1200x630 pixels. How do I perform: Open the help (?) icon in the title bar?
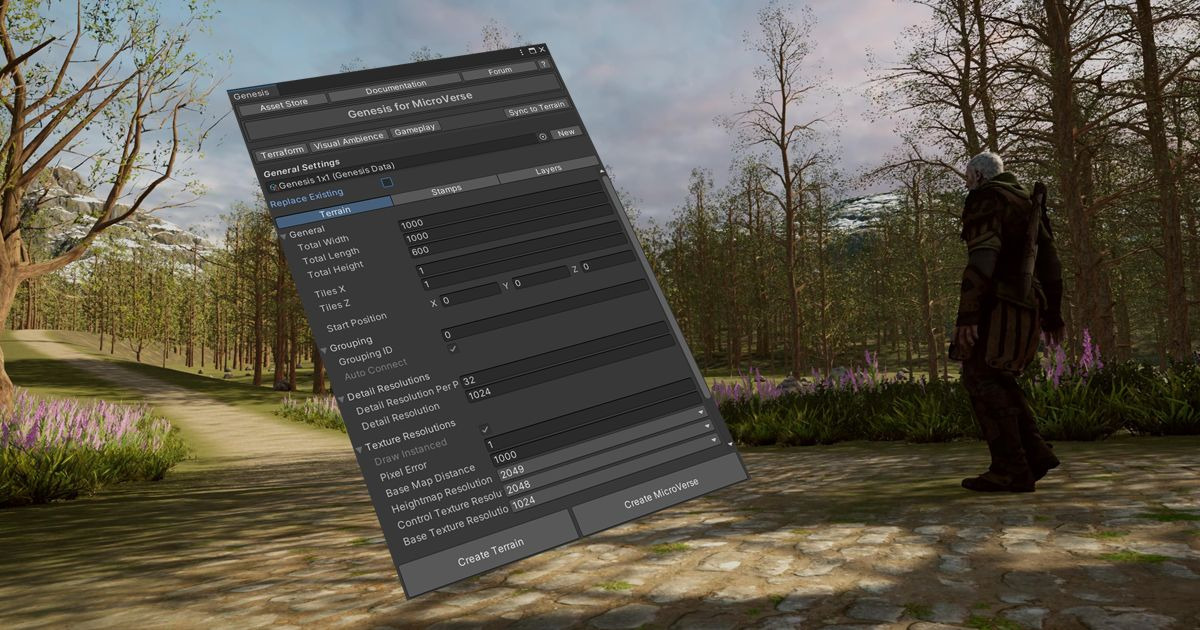pyautogui.click(x=544, y=64)
